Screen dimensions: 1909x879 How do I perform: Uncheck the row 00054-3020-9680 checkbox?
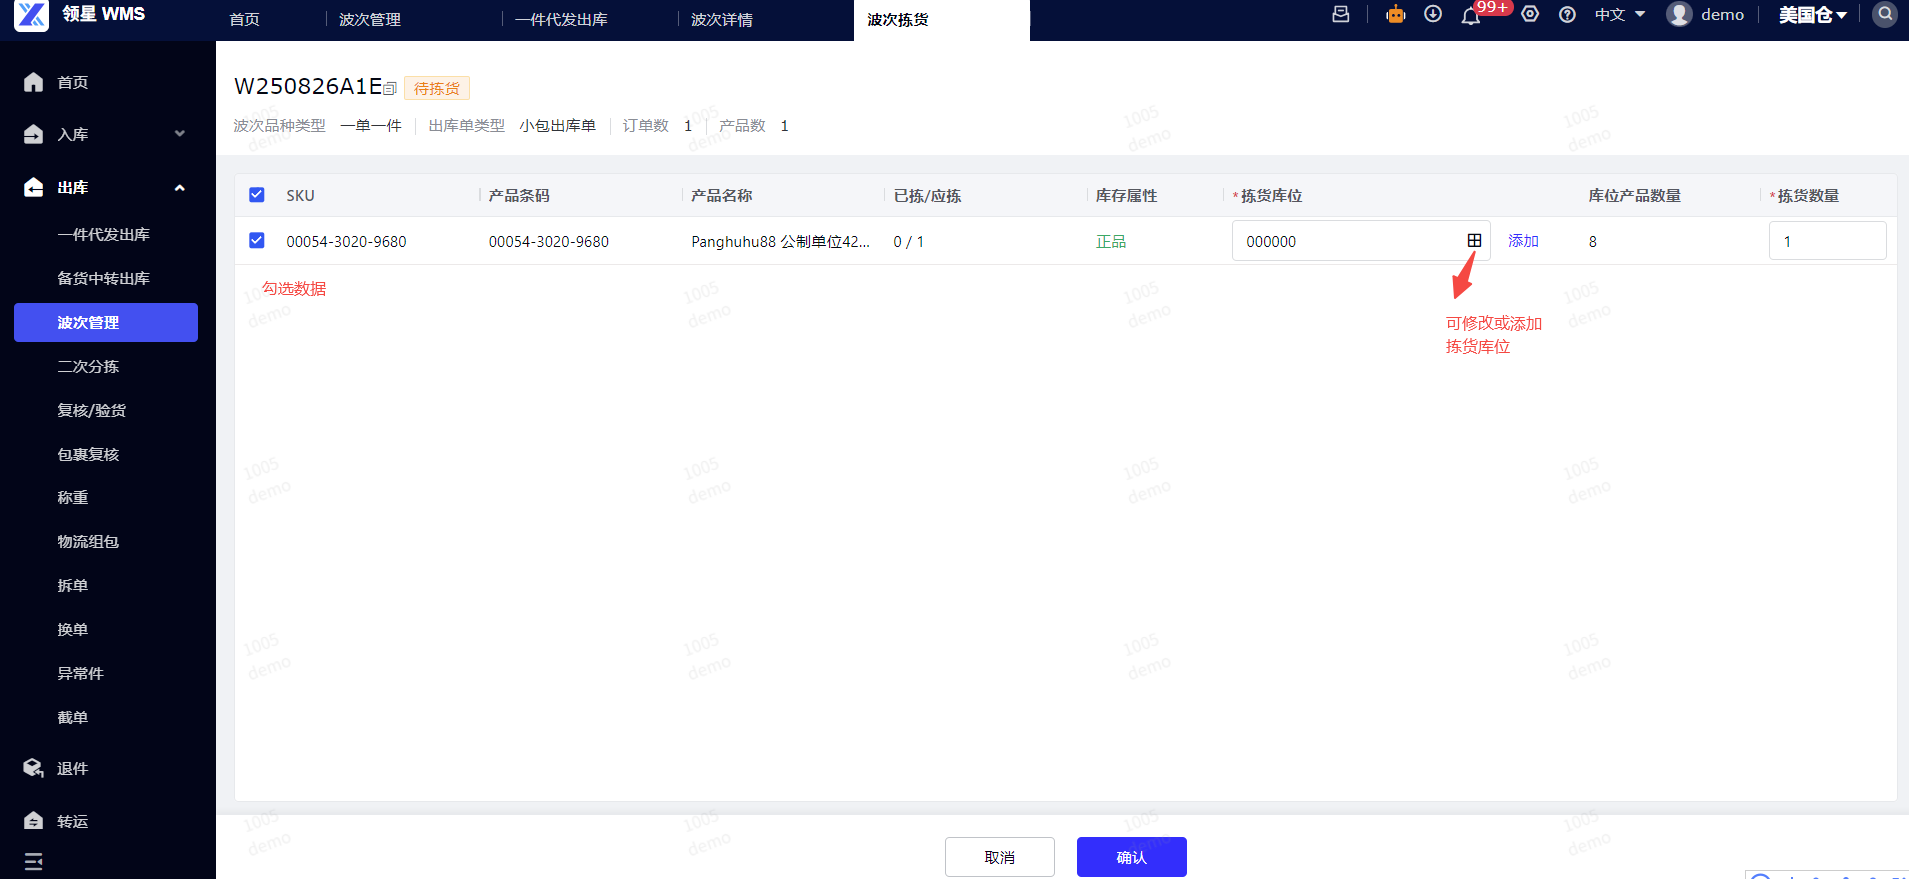tap(257, 240)
